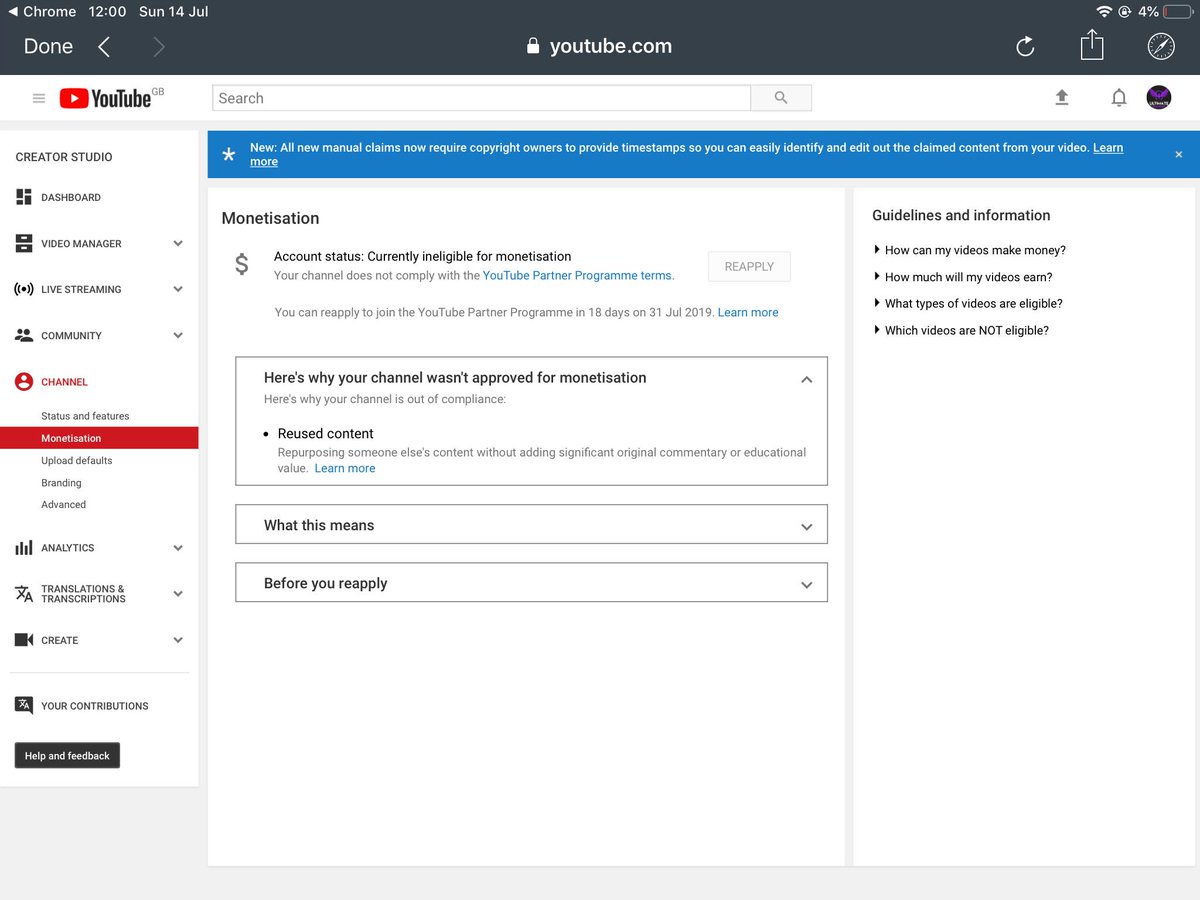
Task: Tap the Back to Chrome arrow
Action: point(12,12)
